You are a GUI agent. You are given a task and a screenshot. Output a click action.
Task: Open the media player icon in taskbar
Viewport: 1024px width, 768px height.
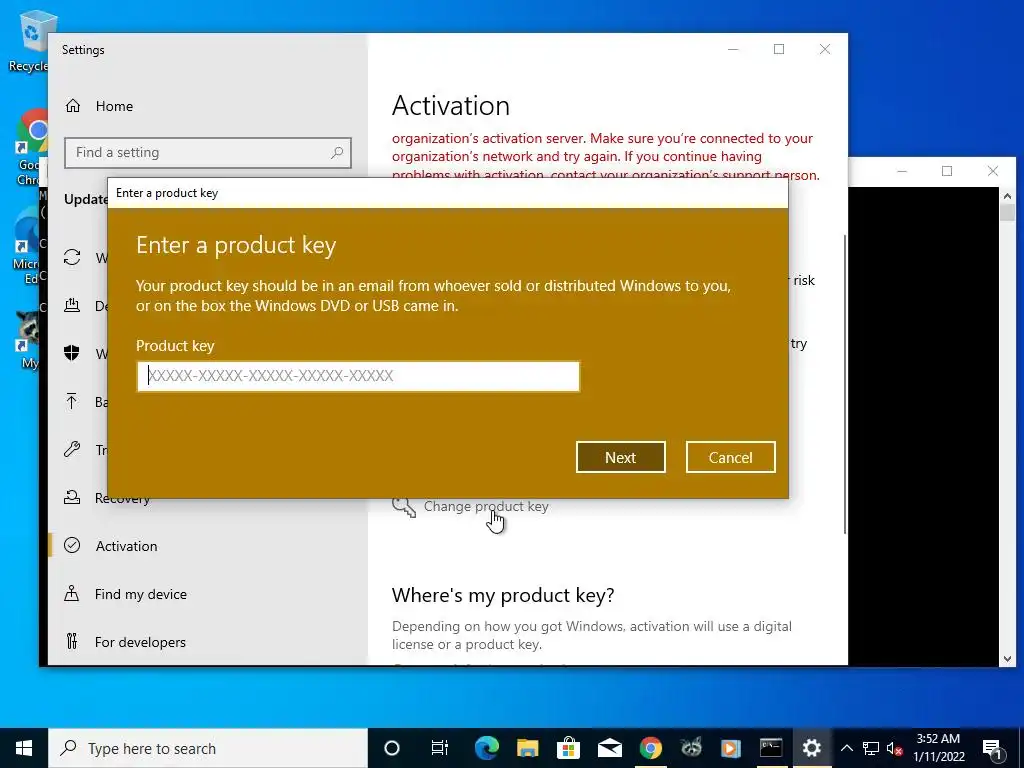point(731,748)
